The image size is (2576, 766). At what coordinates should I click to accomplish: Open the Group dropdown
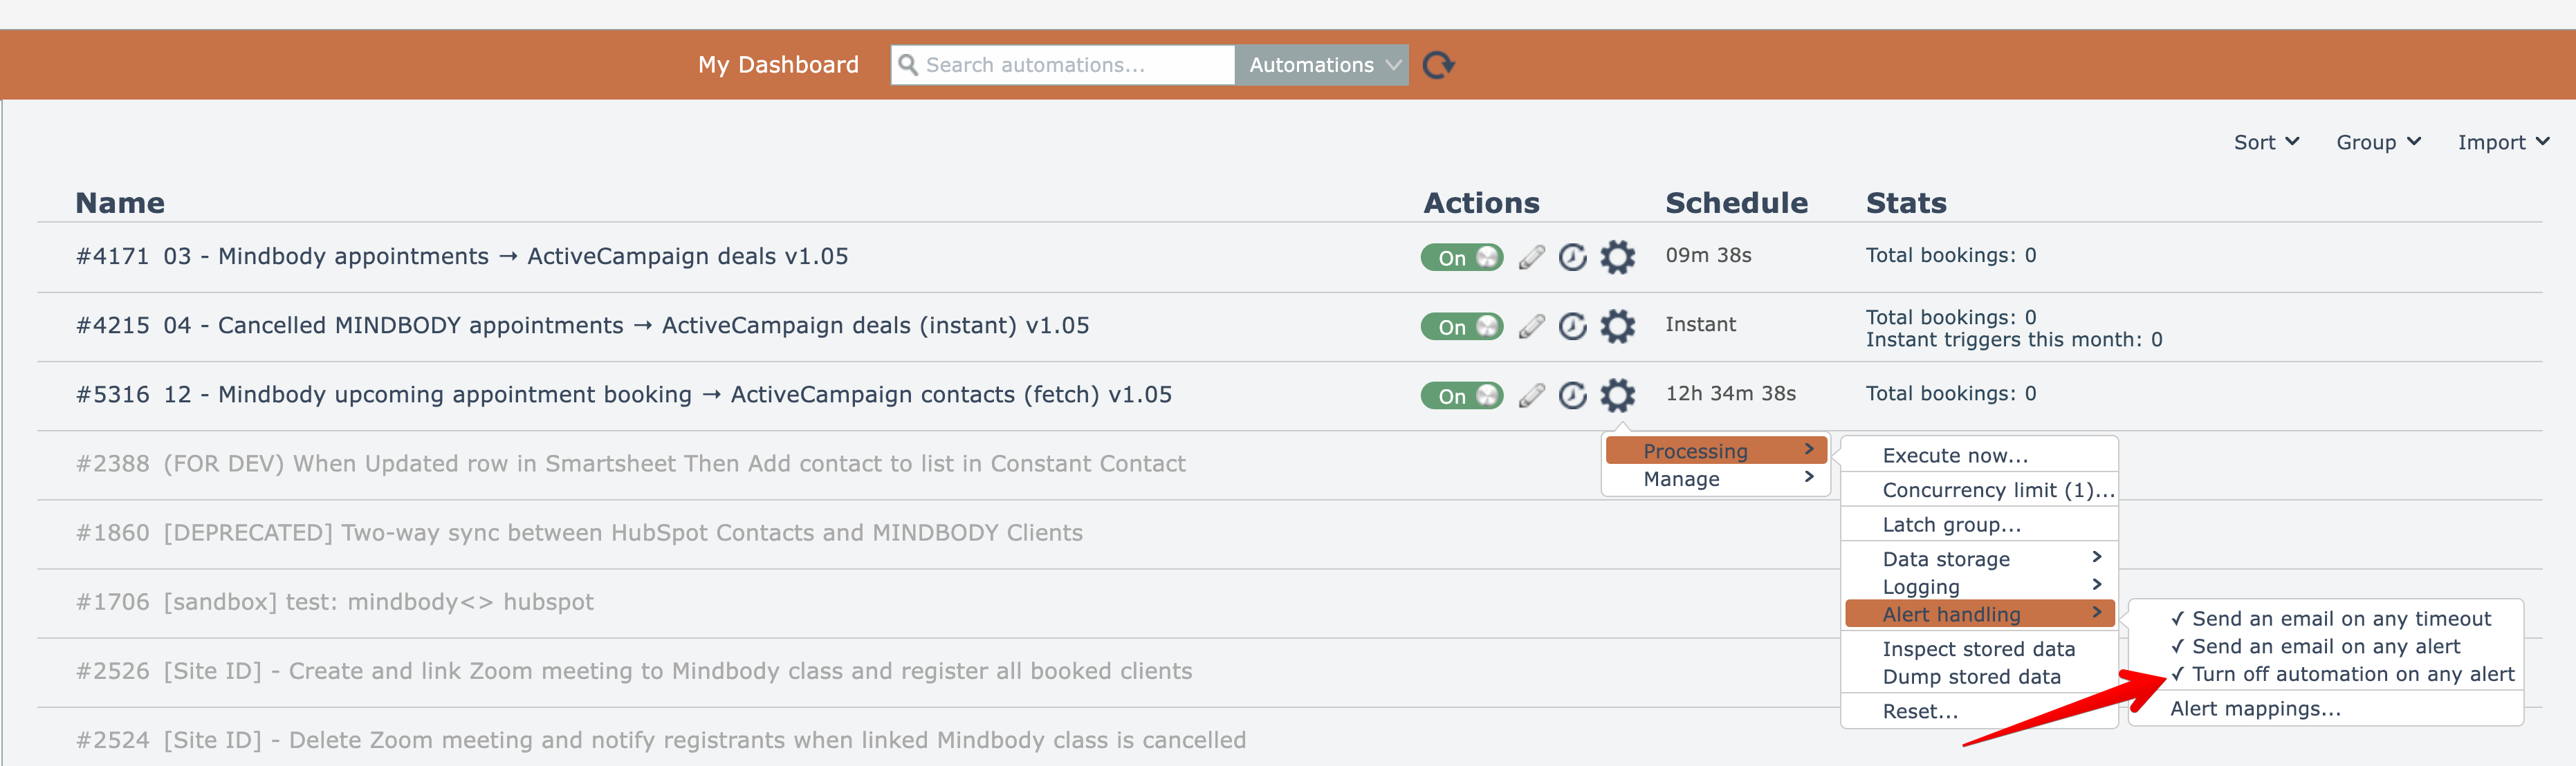pos(2378,142)
